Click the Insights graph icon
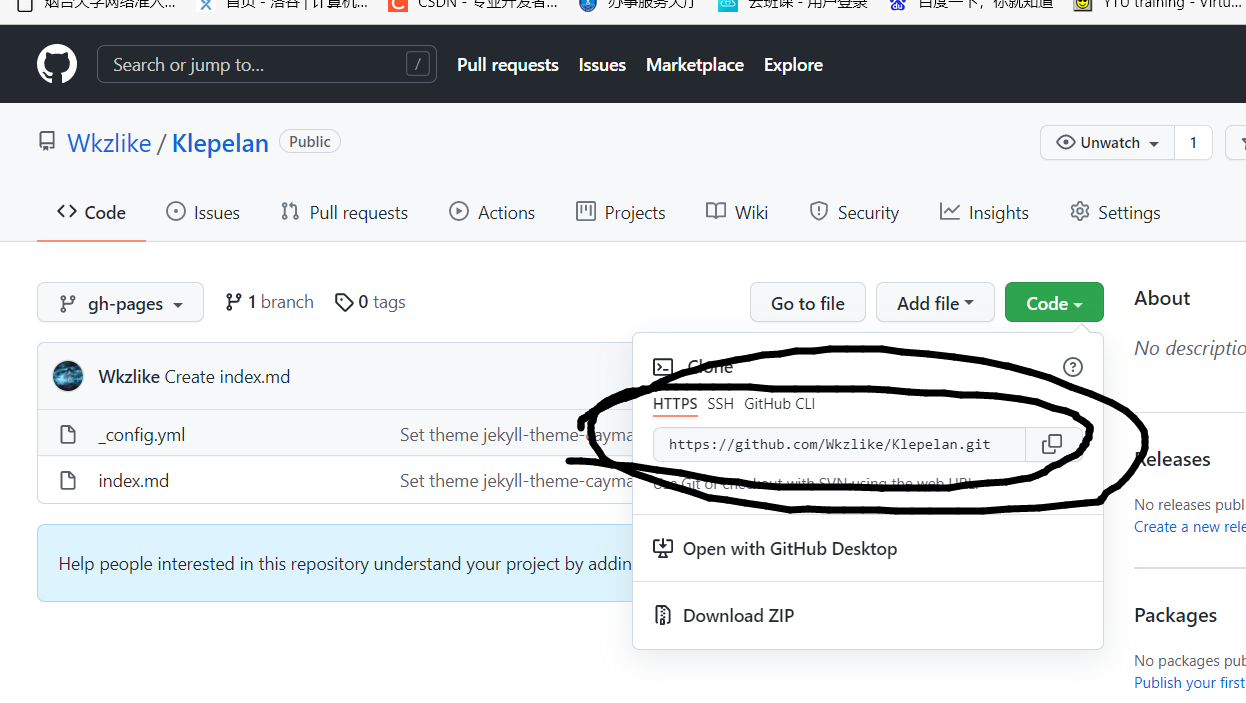 (x=950, y=211)
